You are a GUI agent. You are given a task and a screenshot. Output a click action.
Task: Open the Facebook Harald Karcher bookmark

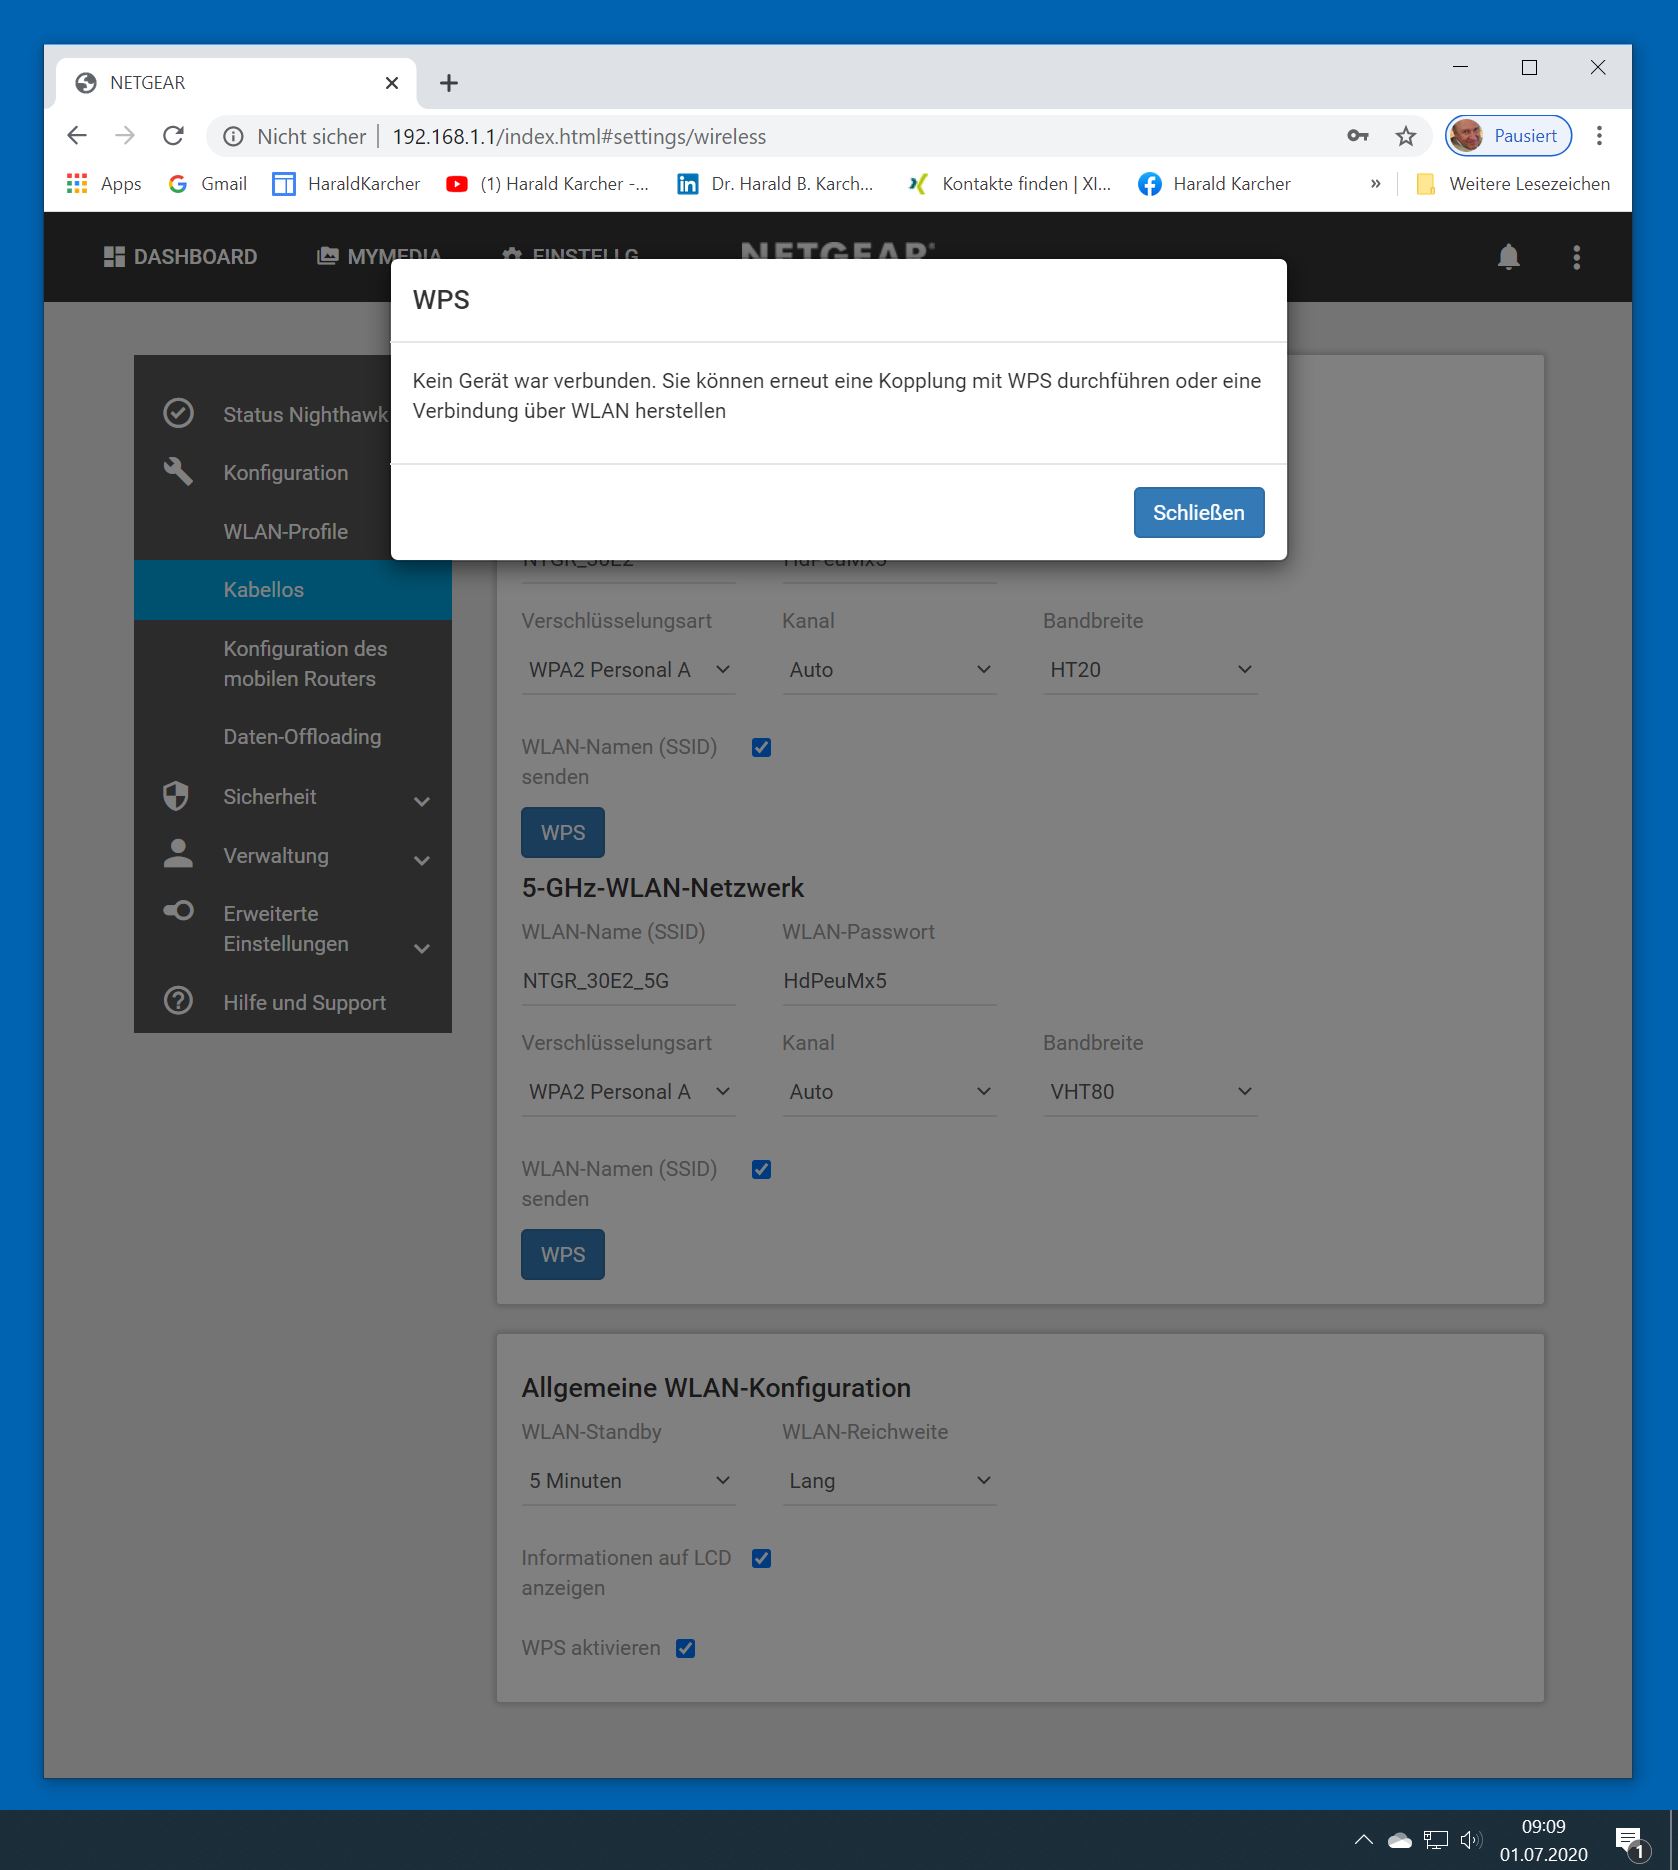coord(1215,184)
